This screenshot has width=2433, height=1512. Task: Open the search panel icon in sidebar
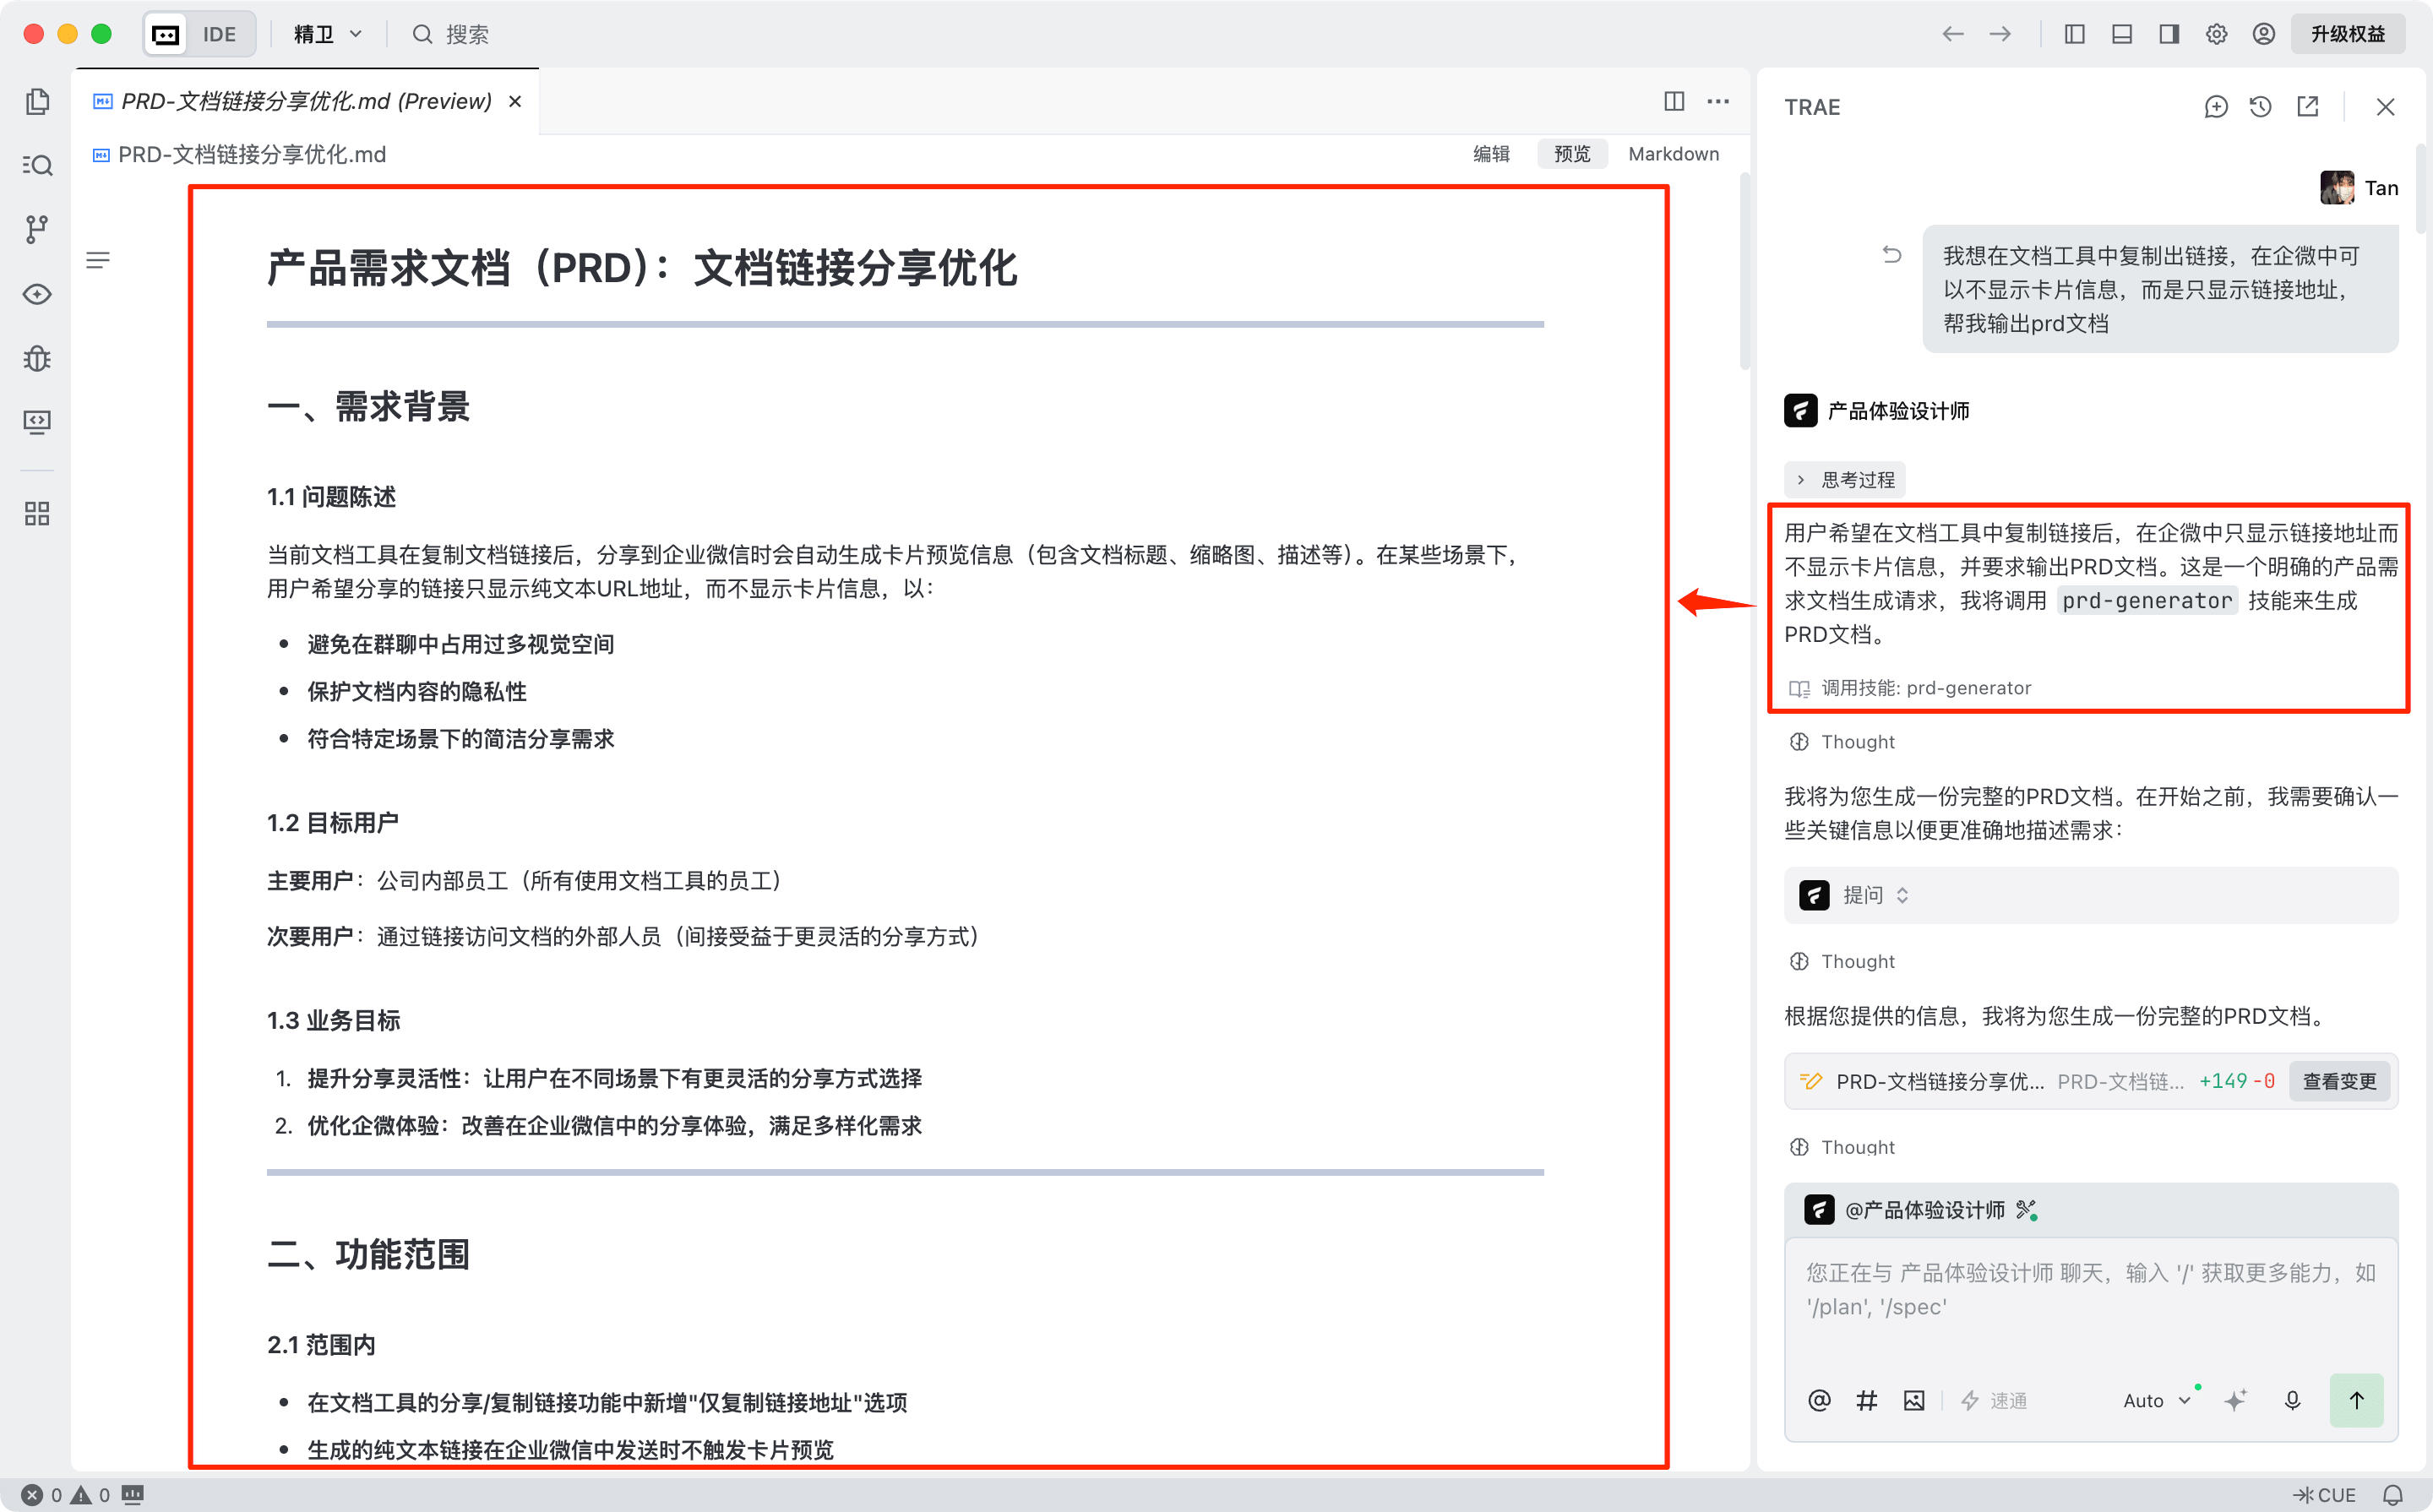coord(37,165)
